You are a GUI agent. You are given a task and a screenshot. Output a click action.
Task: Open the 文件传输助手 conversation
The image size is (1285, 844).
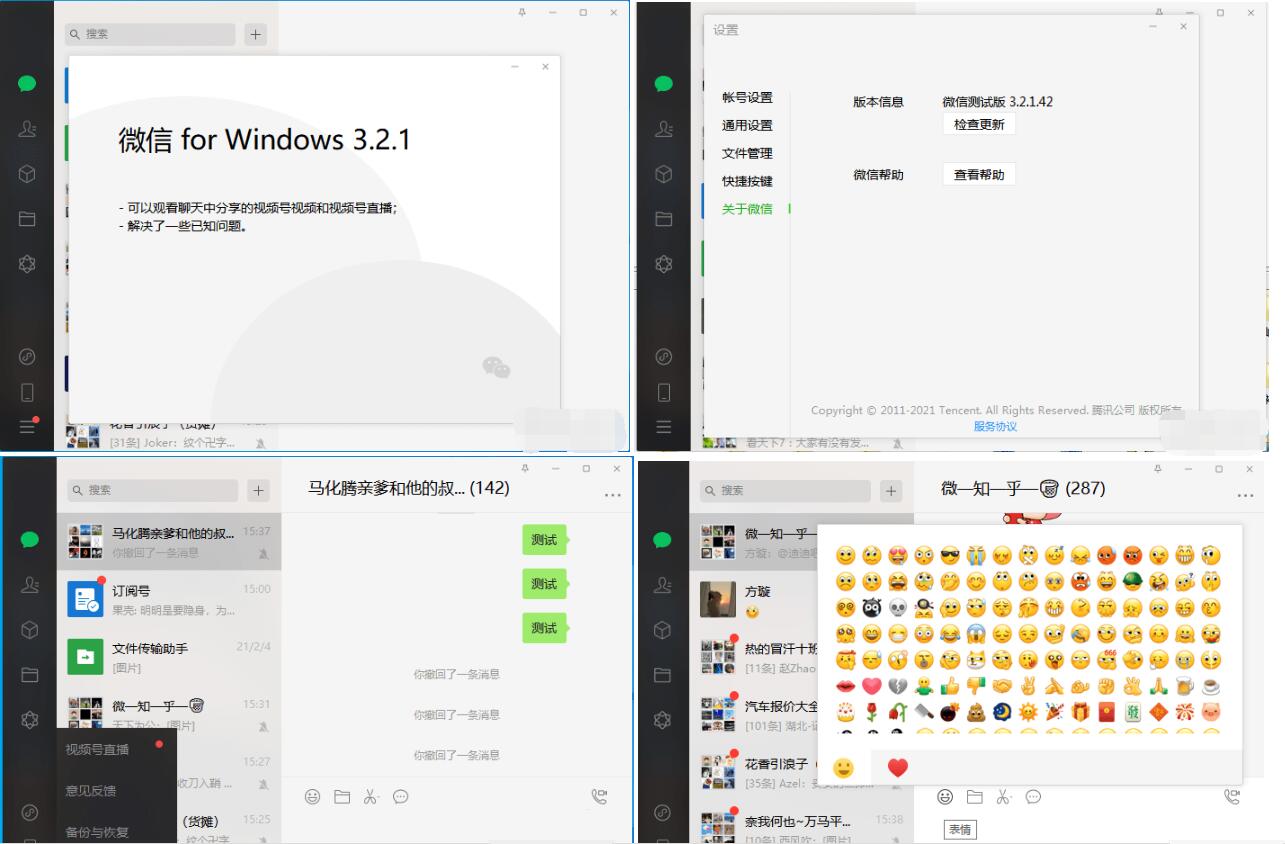(169, 657)
